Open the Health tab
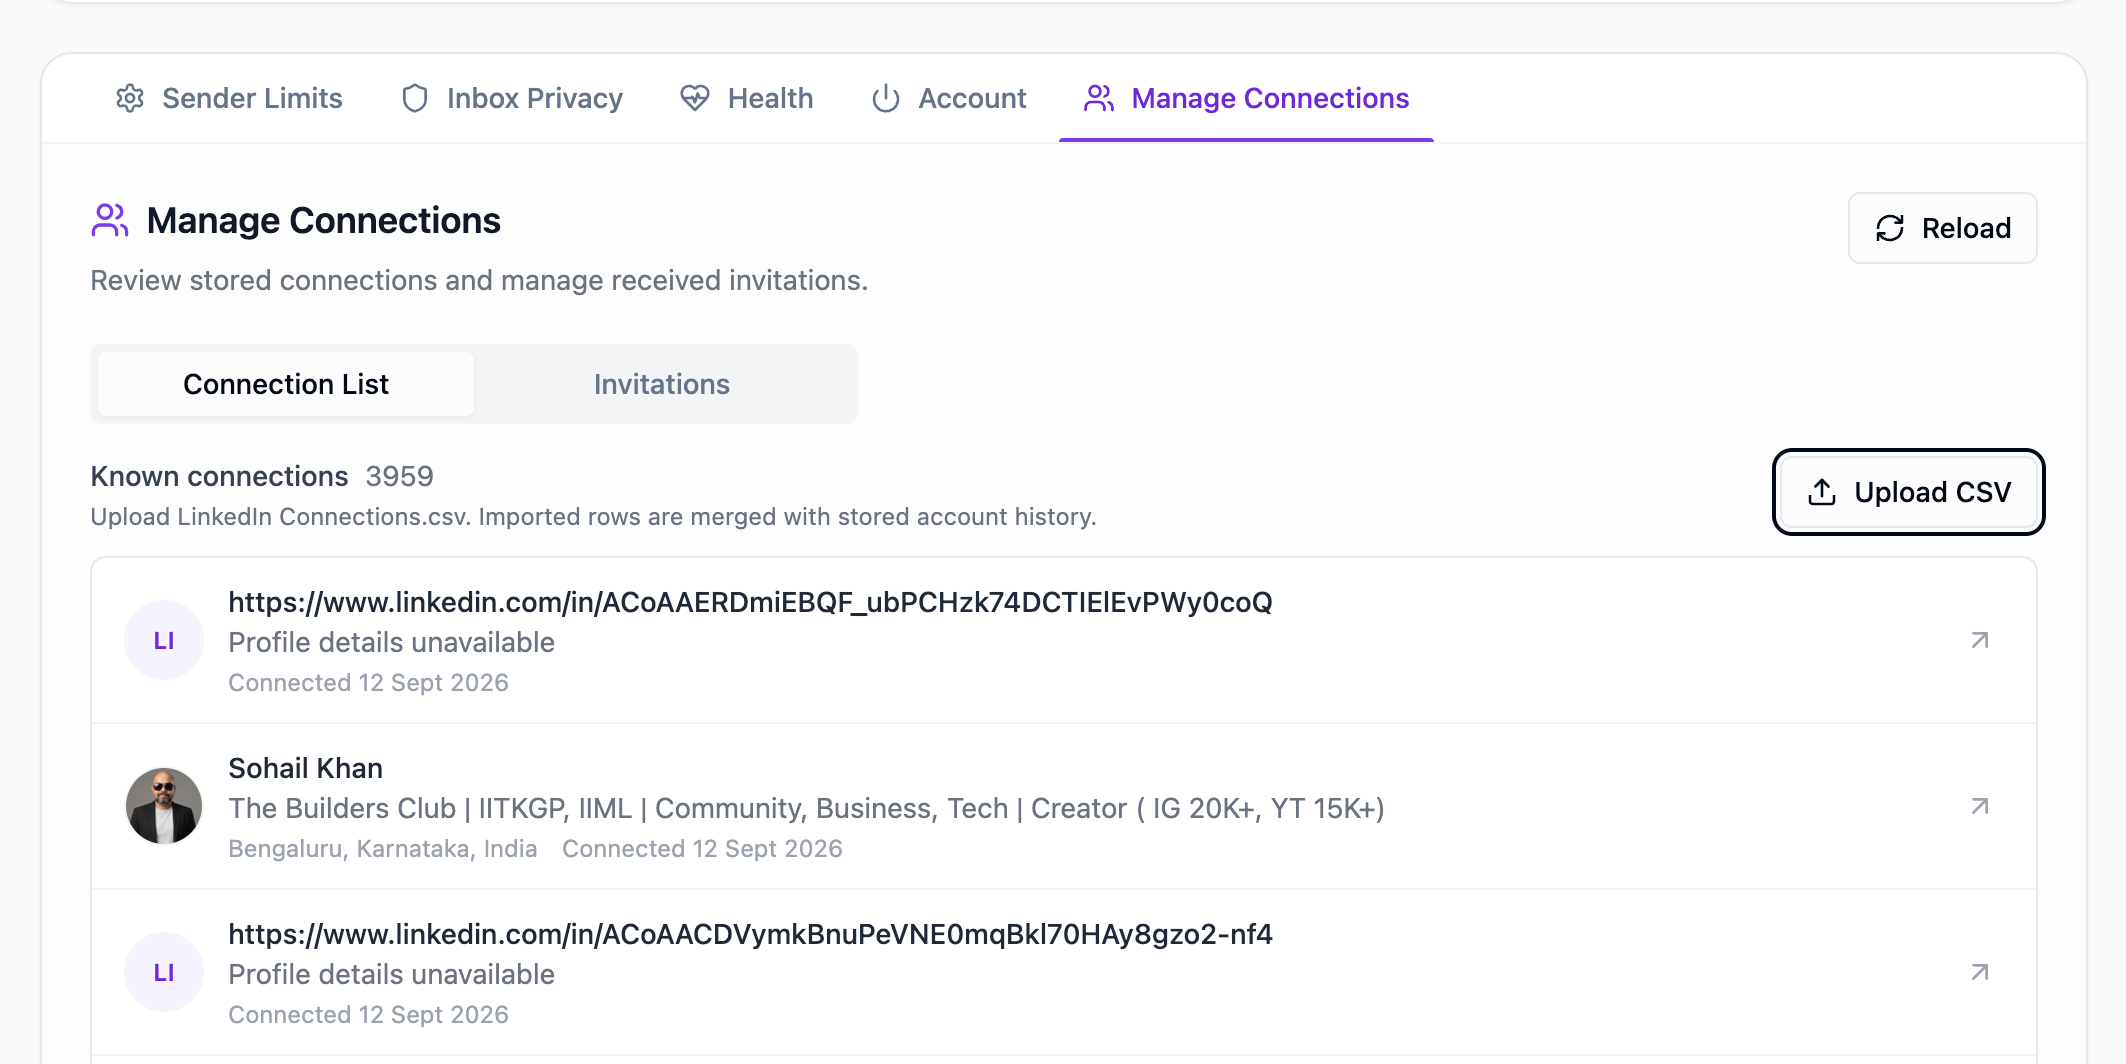2126x1064 pixels. [x=747, y=98]
